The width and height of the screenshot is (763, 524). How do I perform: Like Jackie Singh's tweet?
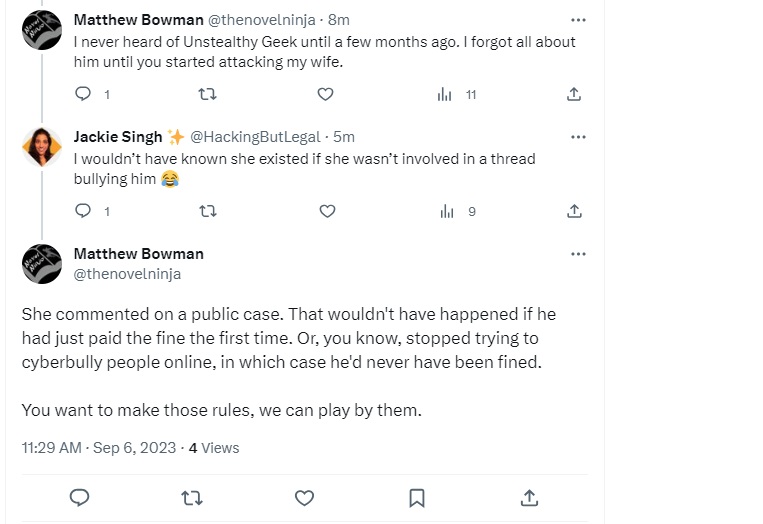pos(326,211)
